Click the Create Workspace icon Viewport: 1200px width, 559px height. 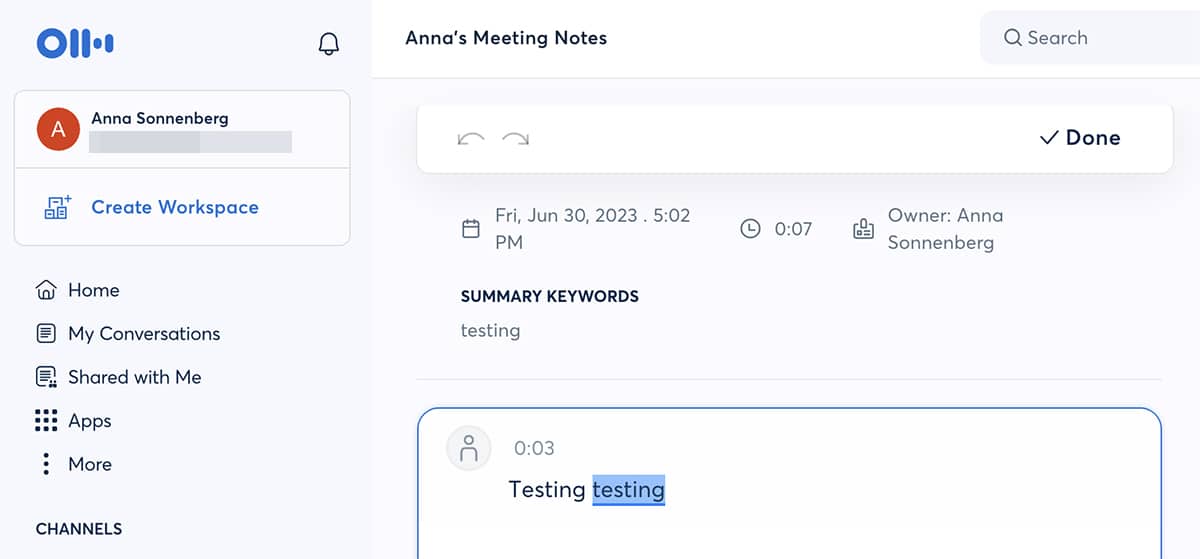(57, 207)
